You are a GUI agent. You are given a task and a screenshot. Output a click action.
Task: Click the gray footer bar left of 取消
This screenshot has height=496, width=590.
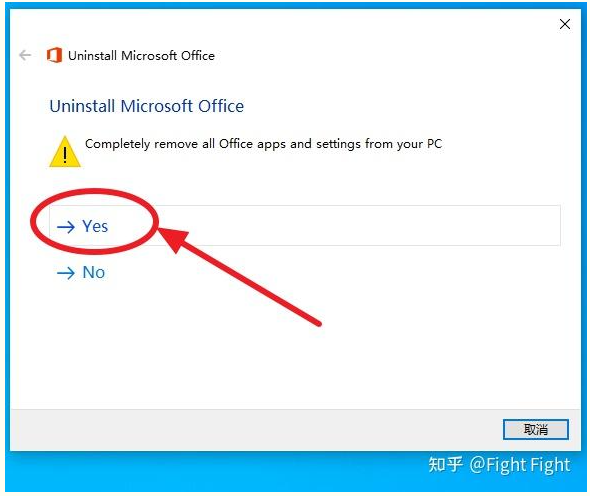(x=256, y=430)
